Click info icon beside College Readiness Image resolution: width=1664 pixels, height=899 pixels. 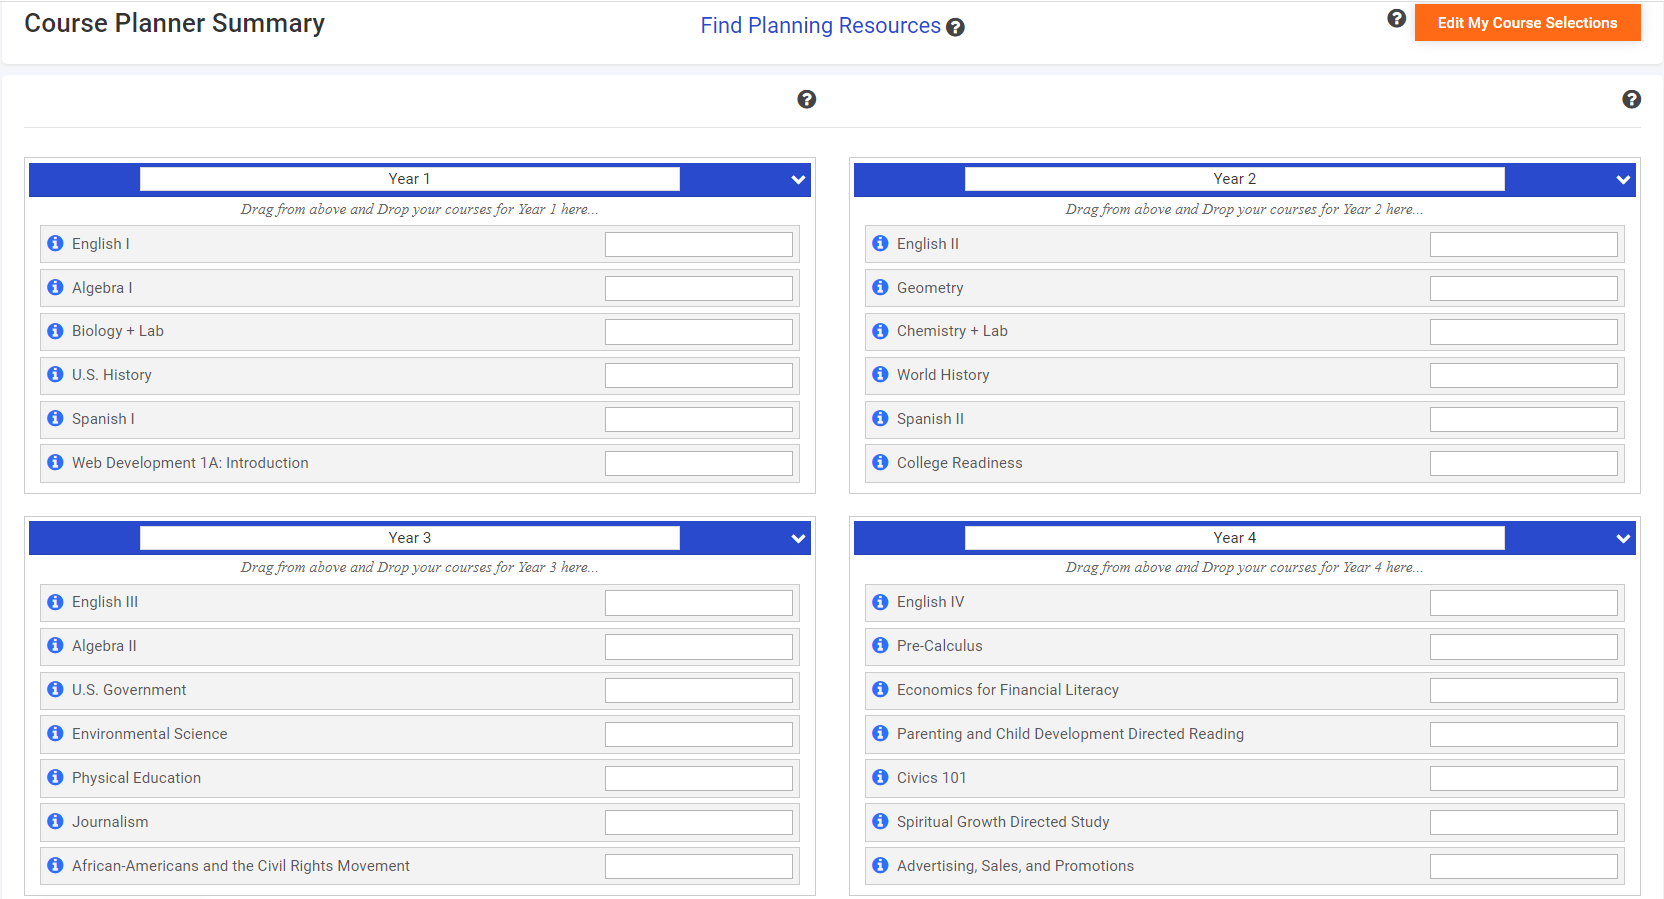coord(881,462)
